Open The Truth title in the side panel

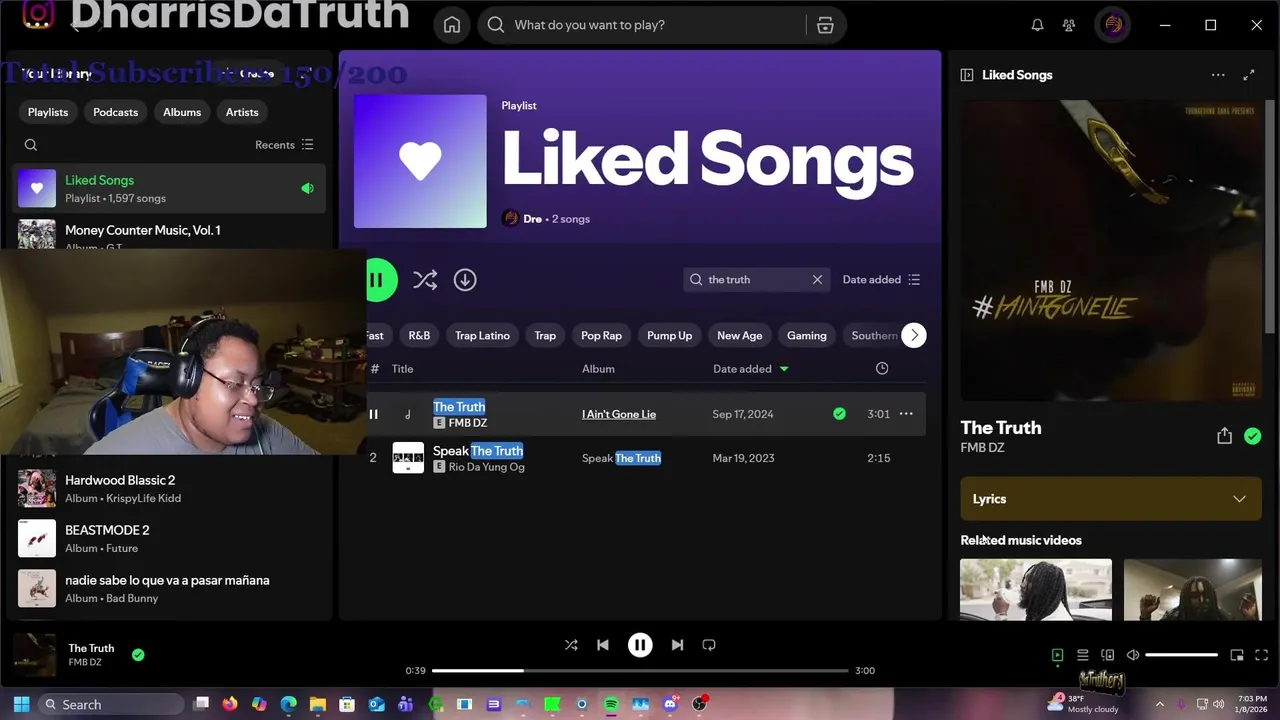click(x=1001, y=427)
